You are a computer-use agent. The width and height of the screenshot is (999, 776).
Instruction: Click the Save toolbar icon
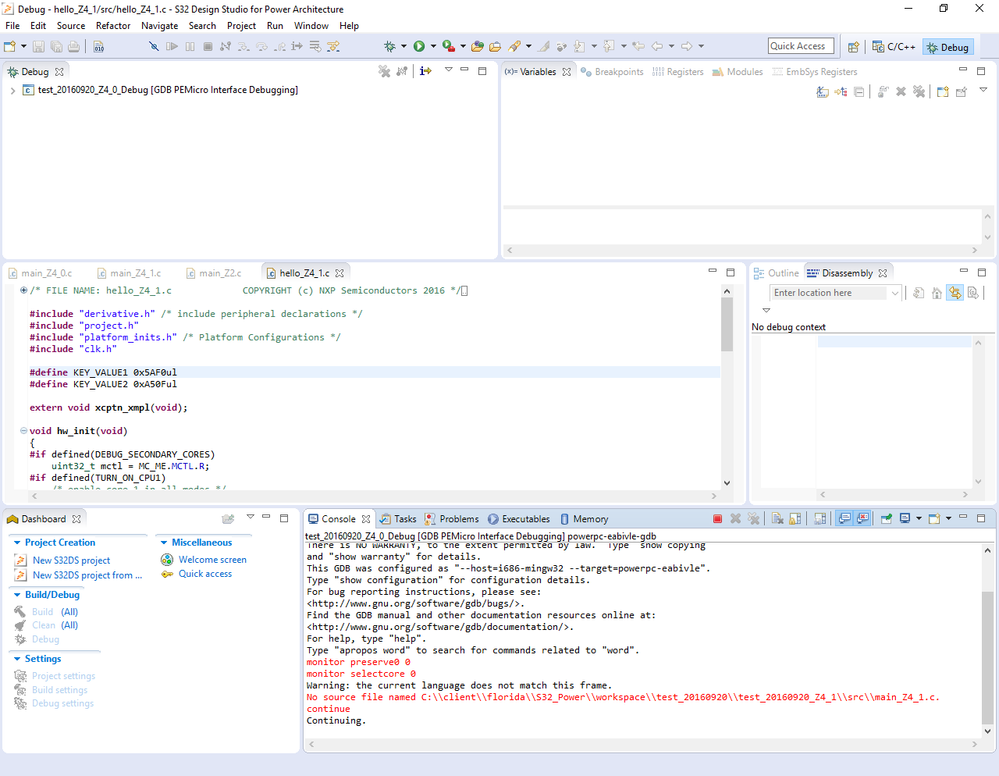click(38, 47)
